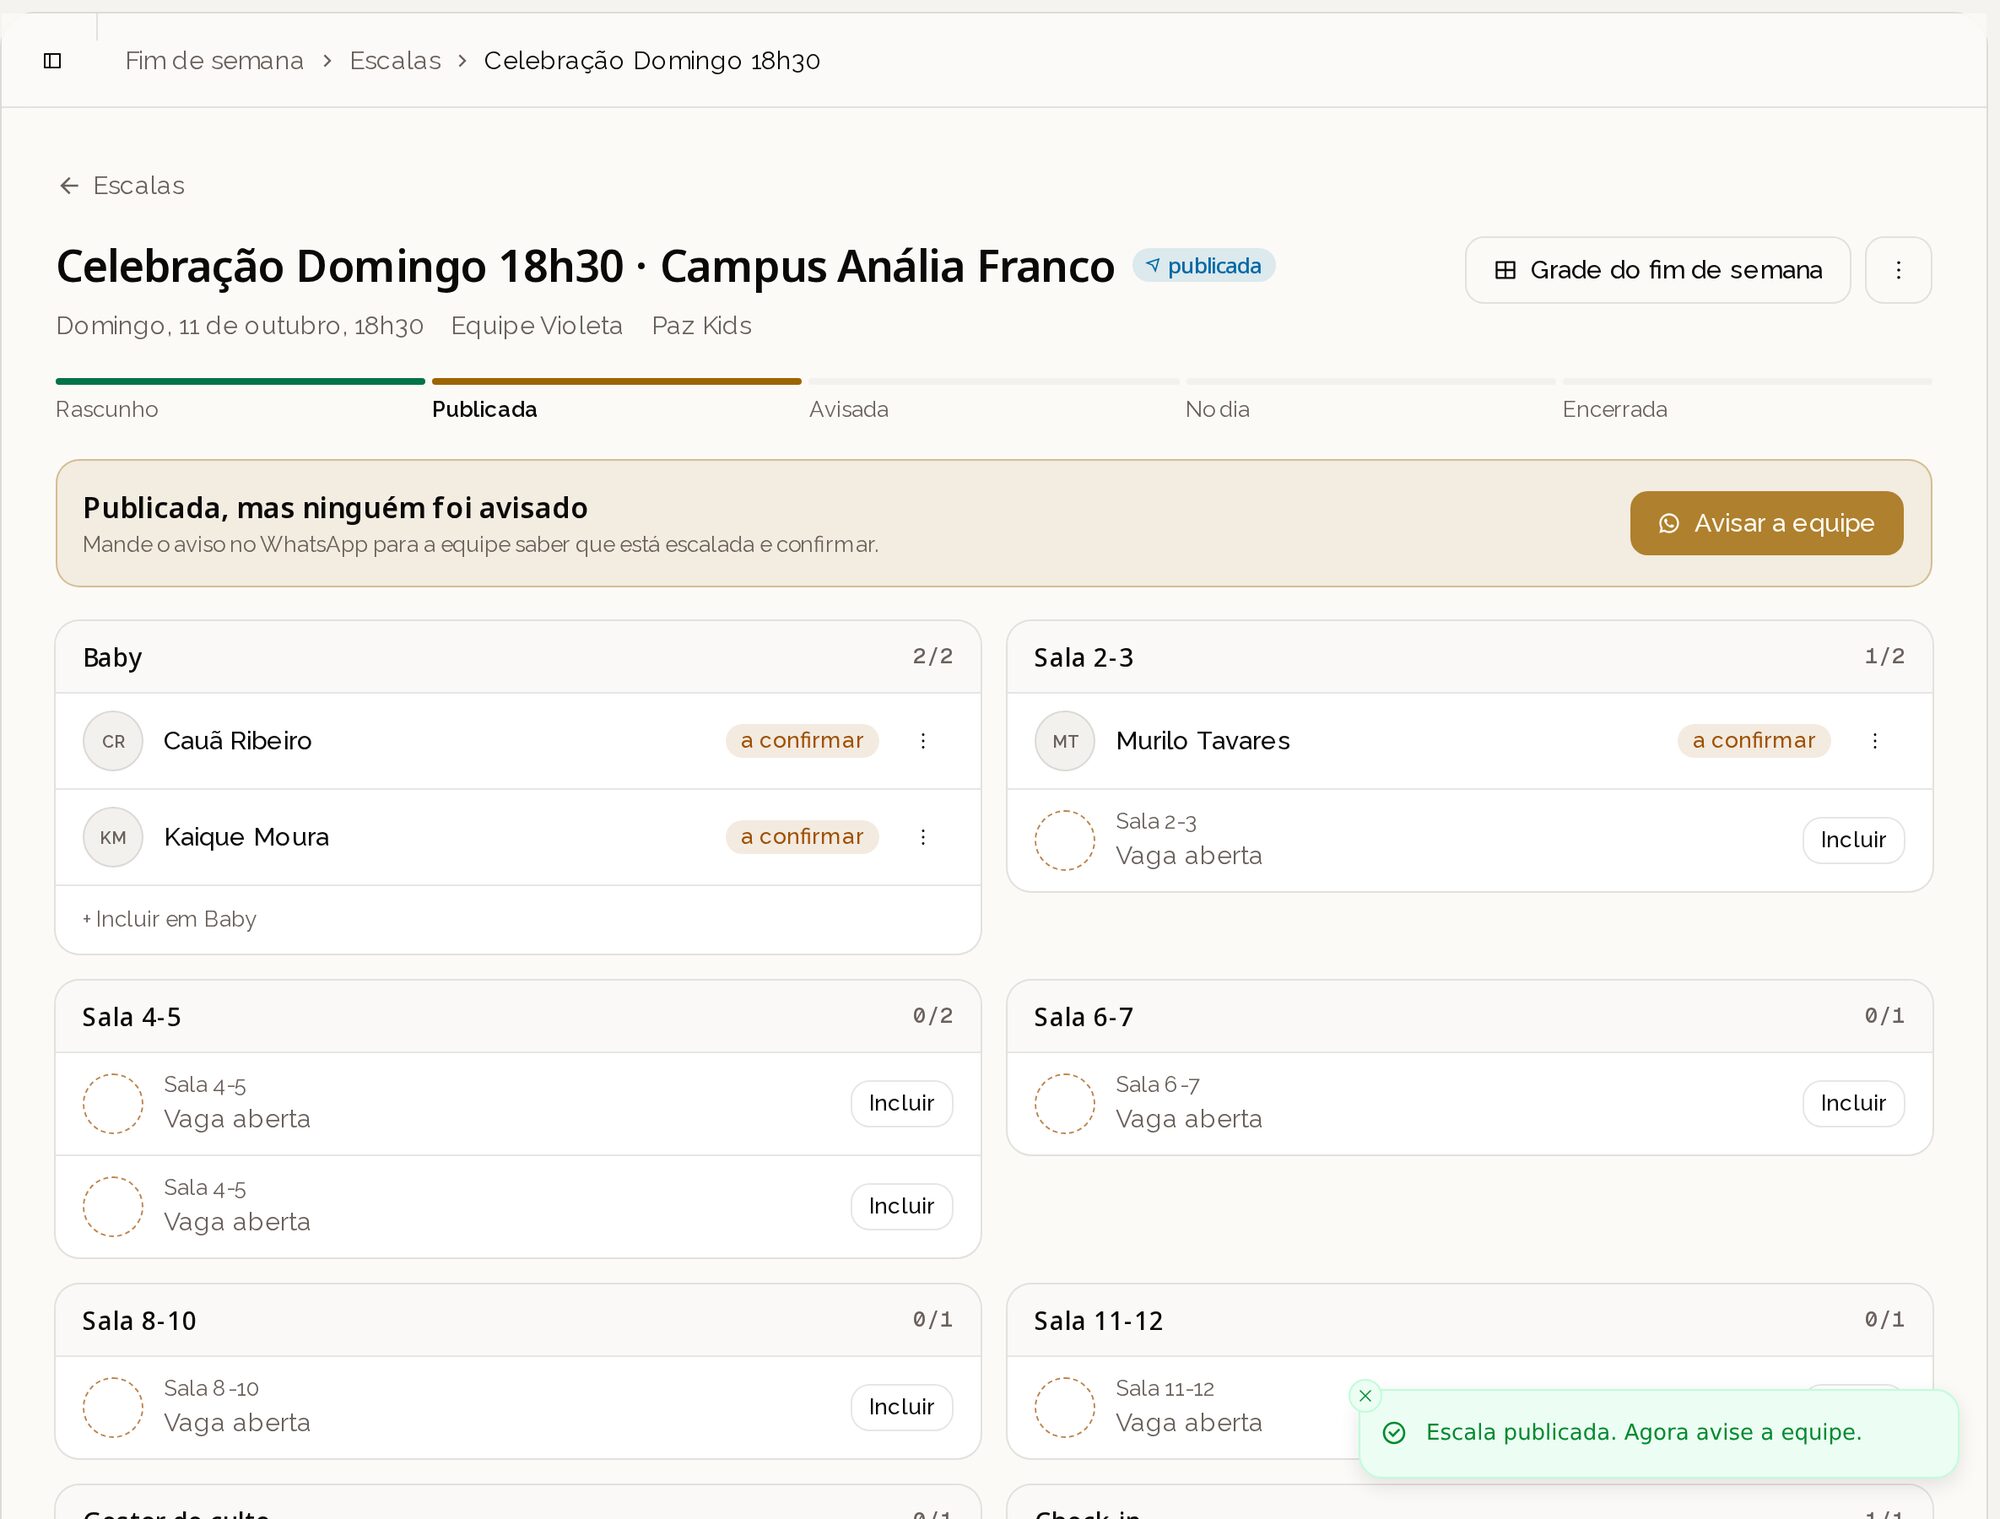The width and height of the screenshot is (2000, 1519).
Task: Click the back arrow beside Escalas
Action: coord(69,186)
